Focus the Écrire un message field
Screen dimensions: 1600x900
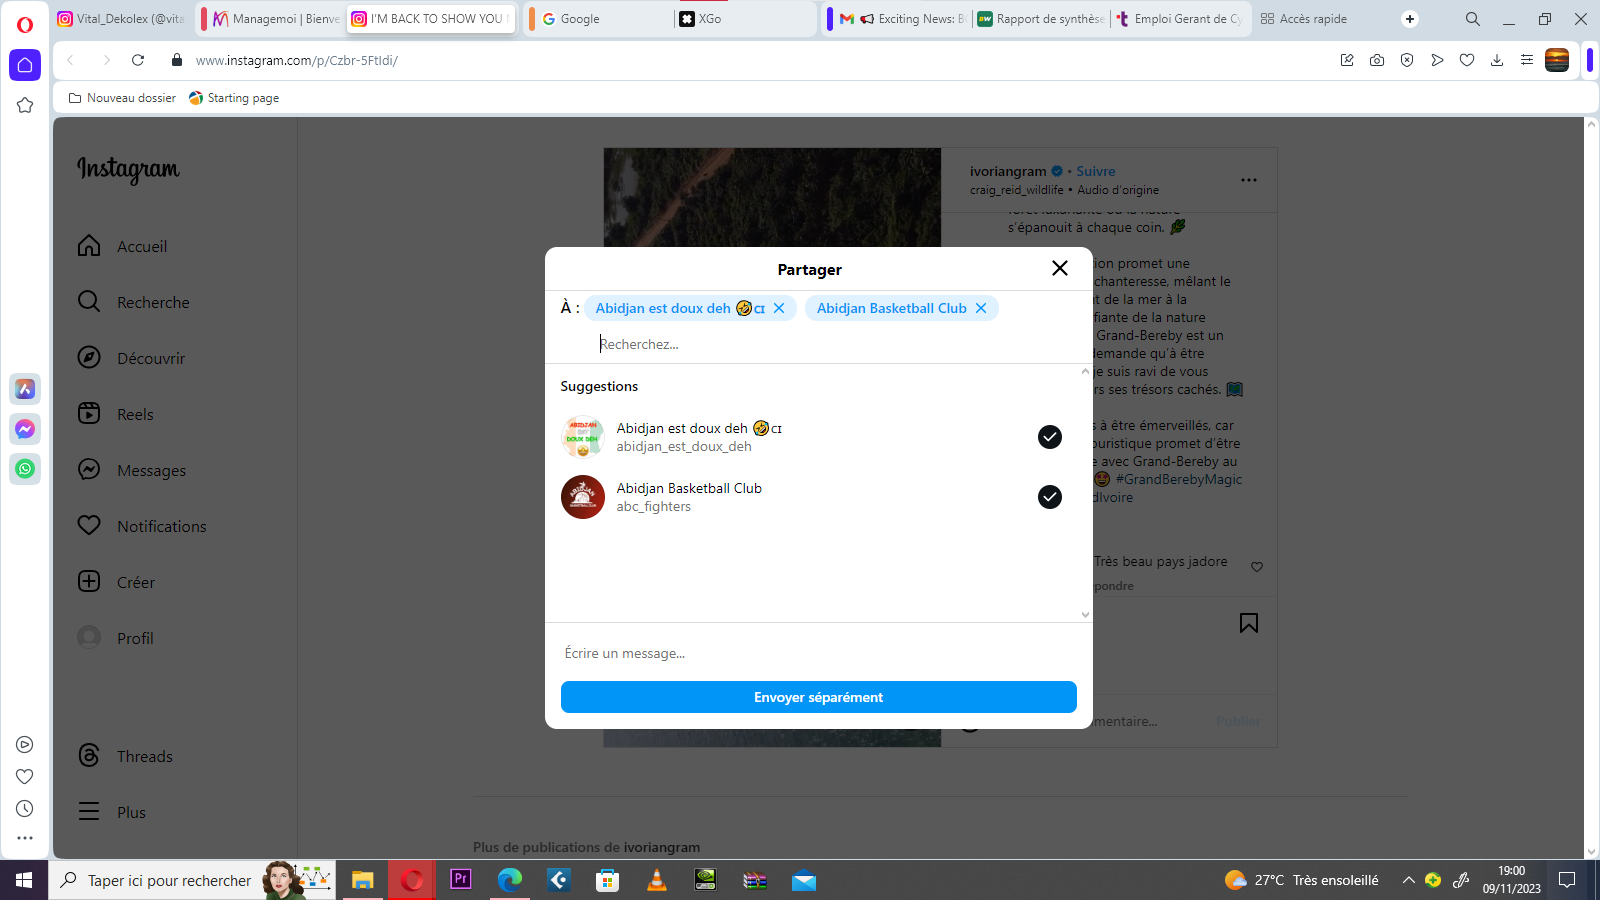818,653
